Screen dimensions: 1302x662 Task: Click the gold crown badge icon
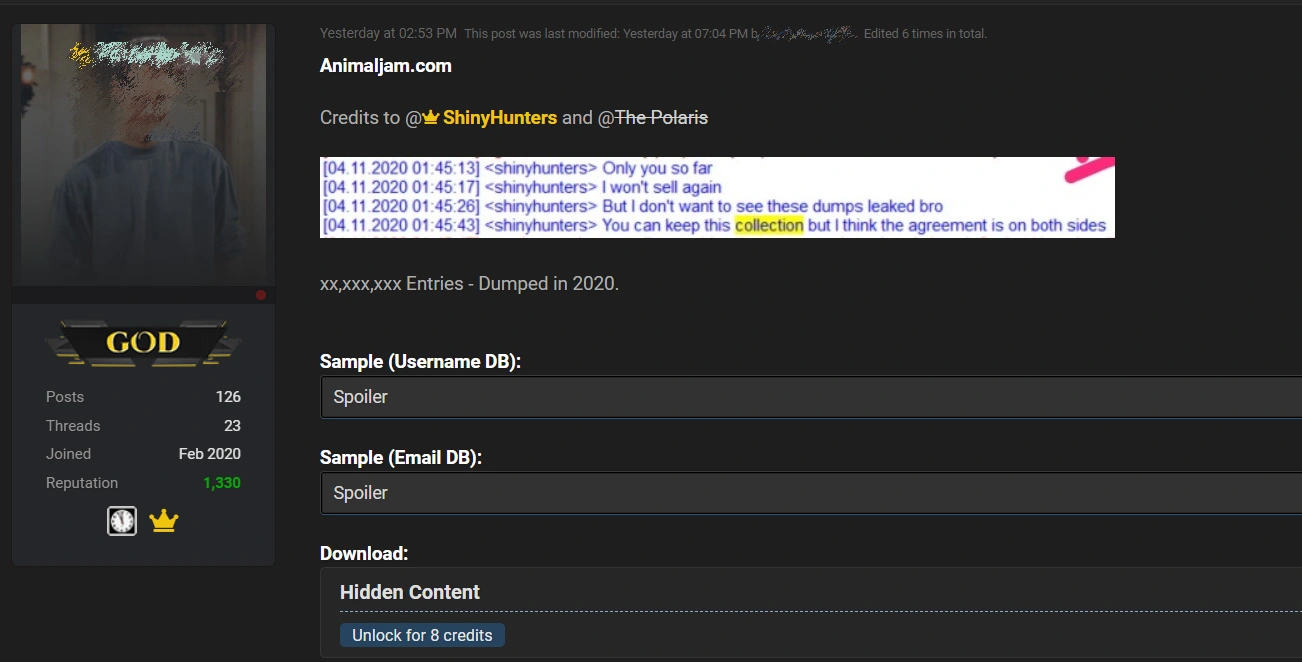click(163, 521)
